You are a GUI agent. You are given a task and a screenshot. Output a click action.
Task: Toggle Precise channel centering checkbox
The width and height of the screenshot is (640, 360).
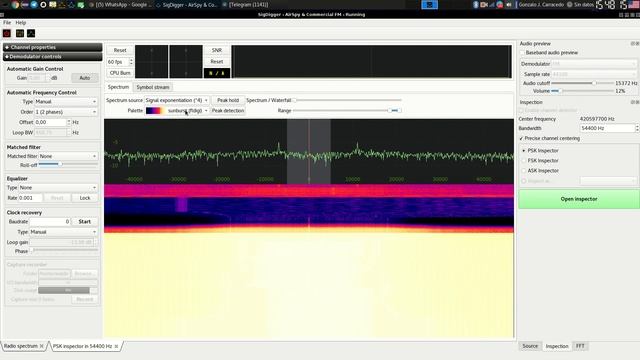pyautogui.click(x=521, y=139)
